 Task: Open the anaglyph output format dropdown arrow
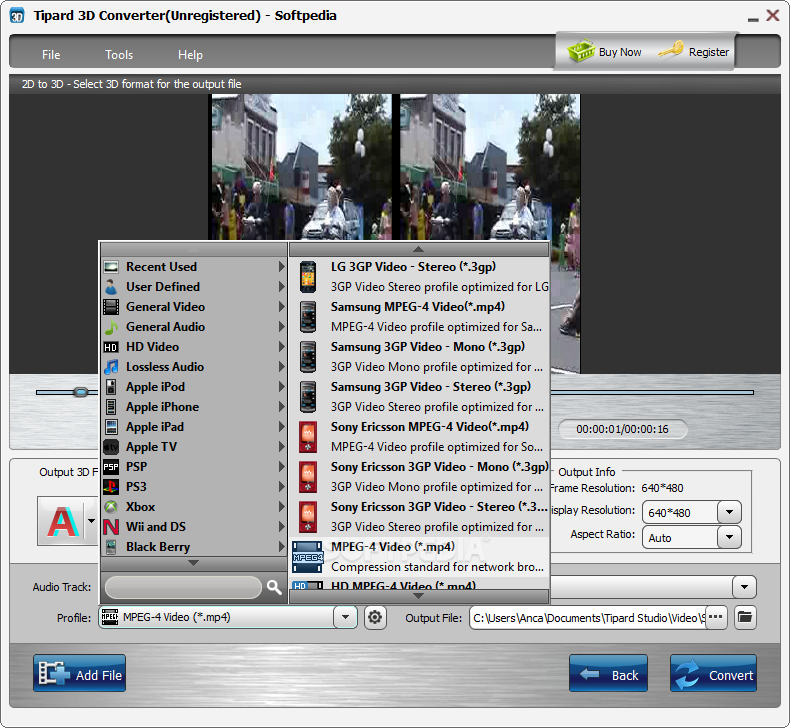(91, 521)
